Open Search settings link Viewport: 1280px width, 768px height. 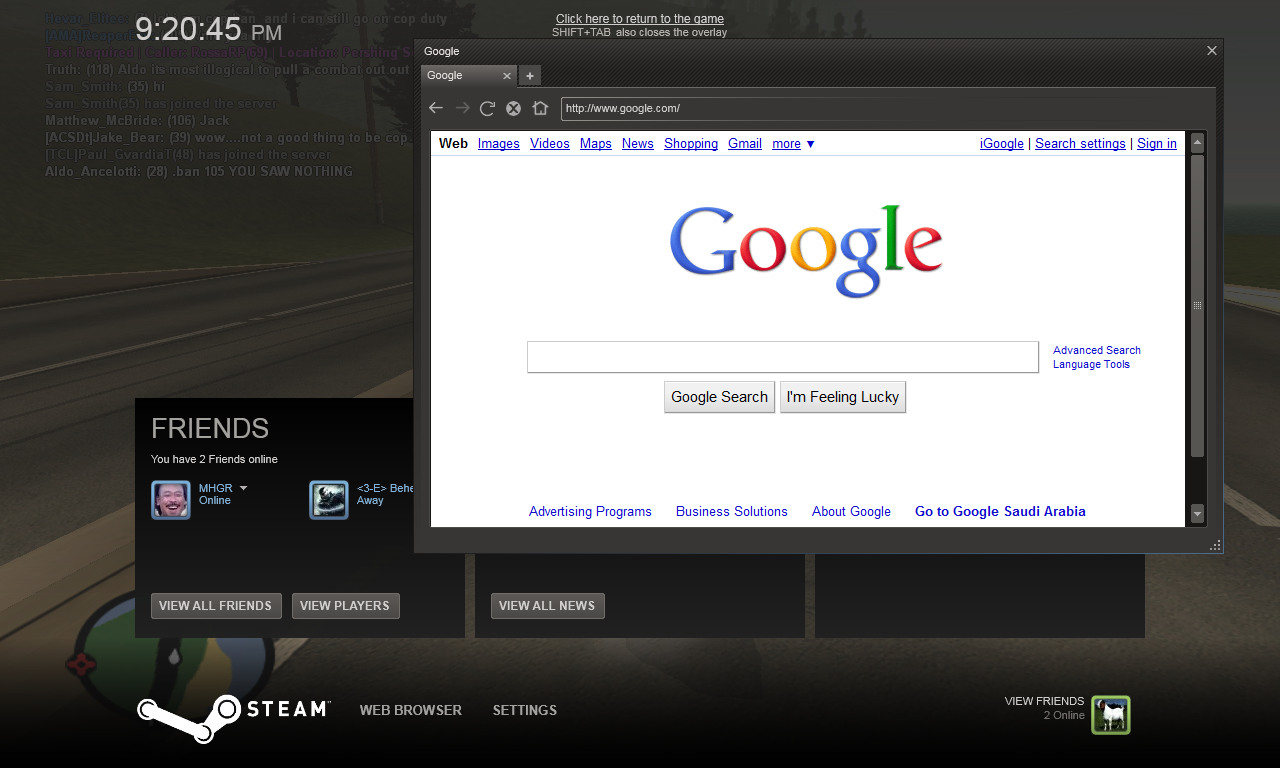(x=1080, y=144)
